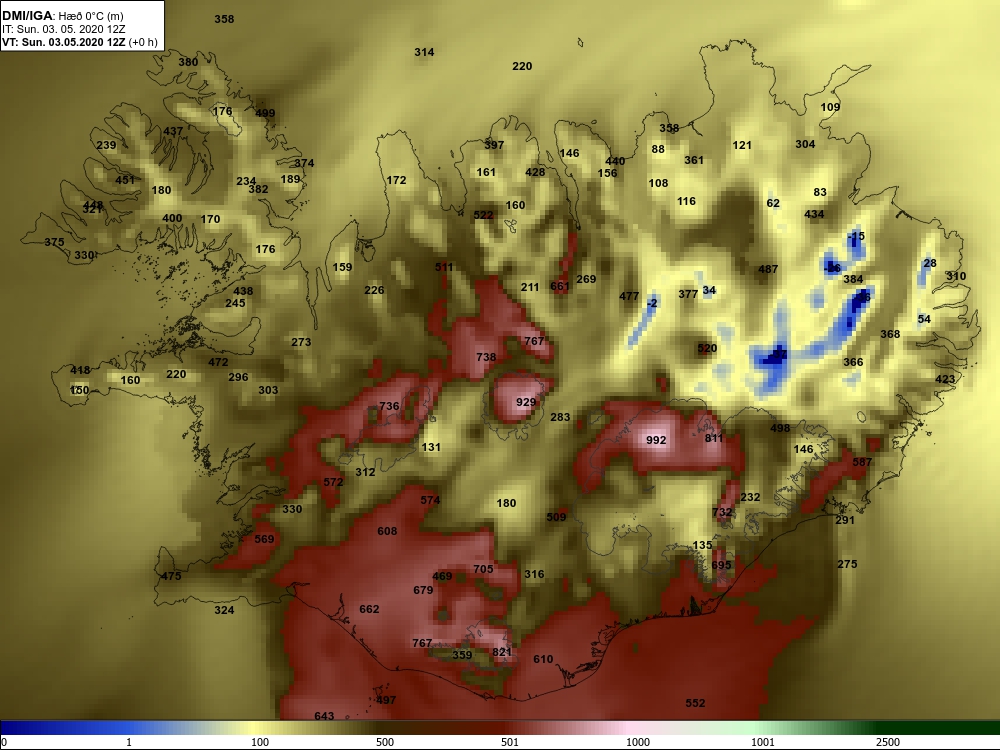Click the 477 value on the map
1000x750 pixels.
click(629, 296)
